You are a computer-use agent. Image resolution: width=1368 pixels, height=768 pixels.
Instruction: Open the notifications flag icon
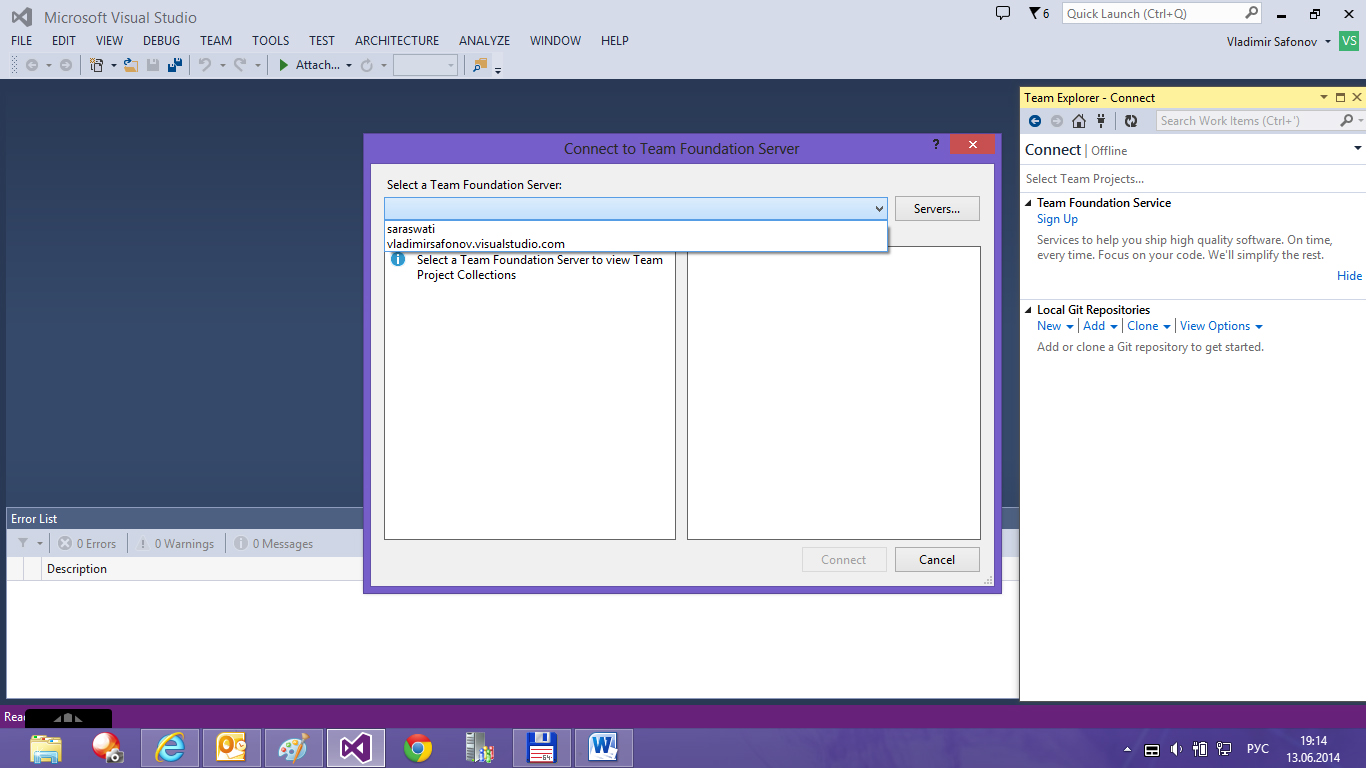pos(1034,13)
